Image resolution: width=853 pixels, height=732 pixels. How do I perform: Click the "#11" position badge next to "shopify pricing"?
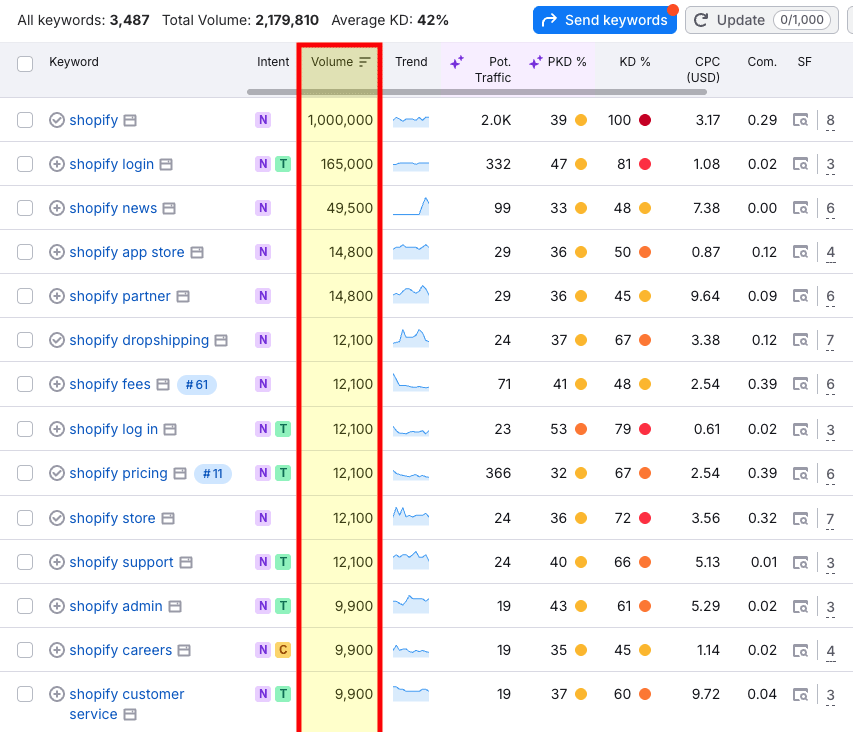point(212,474)
